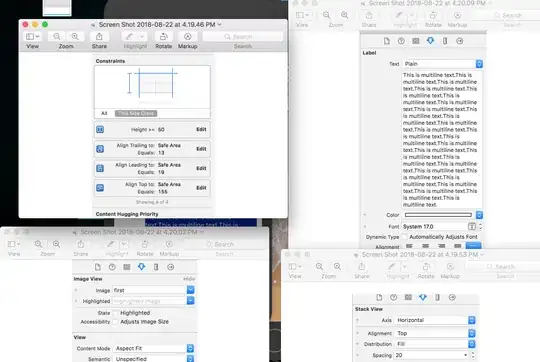Enable Adjusts Image Size checkbox
The height and width of the screenshot is (362, 540).
point(116,322)
